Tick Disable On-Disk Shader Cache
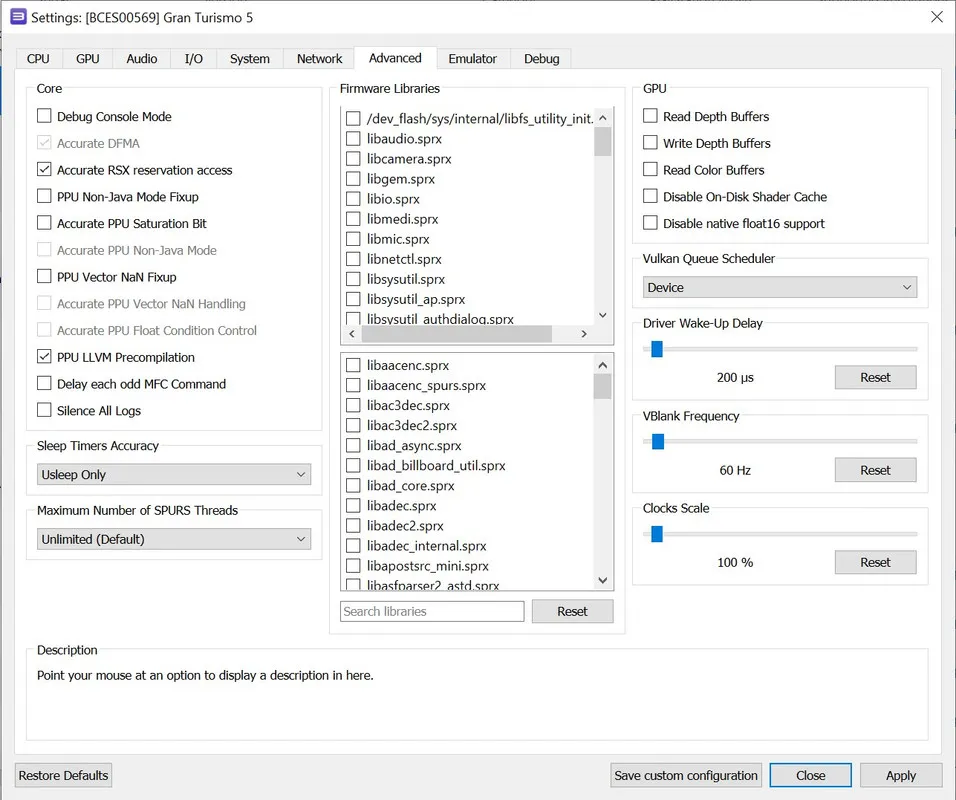Screen dimensions: 956x800 [651, 196]
